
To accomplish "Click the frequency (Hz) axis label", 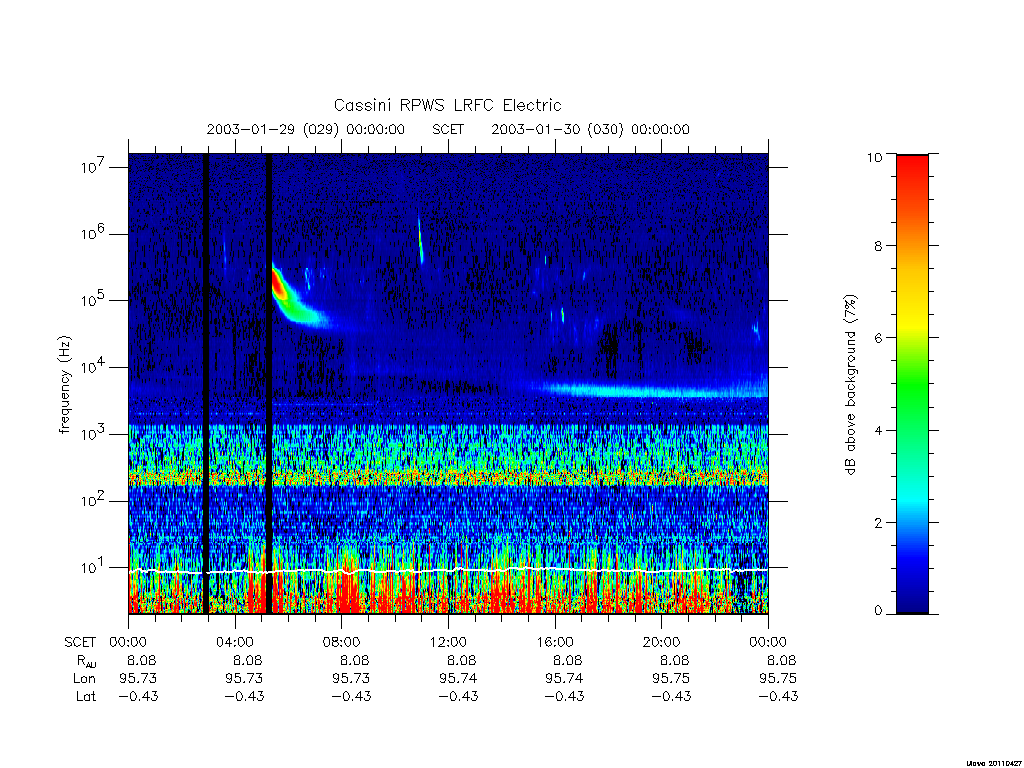I will pos(65,384).
